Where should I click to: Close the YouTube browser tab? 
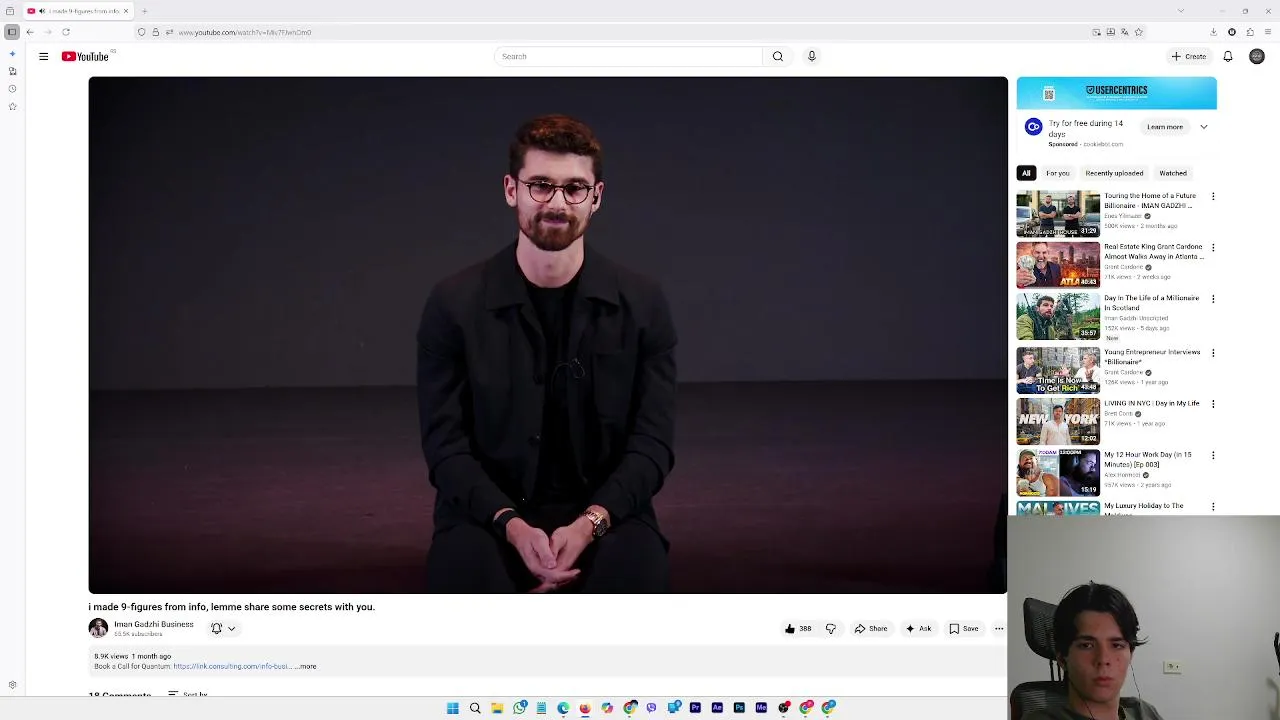[125, 11]
